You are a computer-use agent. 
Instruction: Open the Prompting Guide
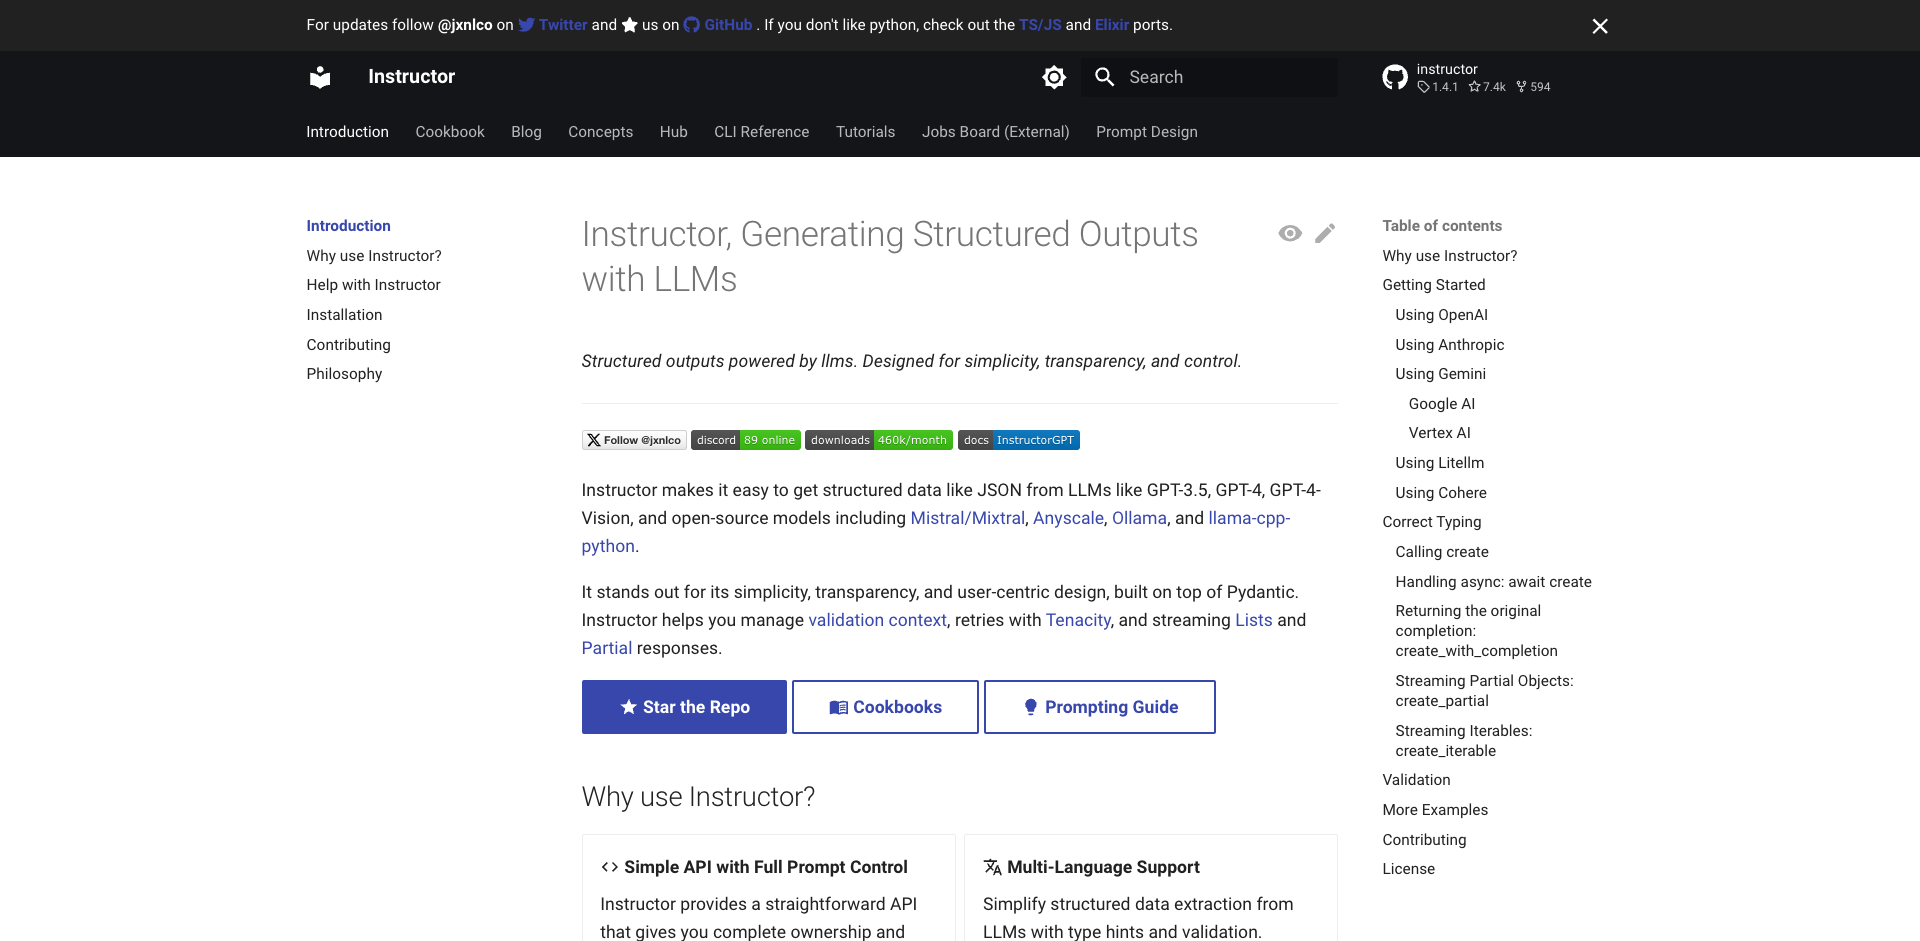pyautogui.click(x=1099, y=707)
